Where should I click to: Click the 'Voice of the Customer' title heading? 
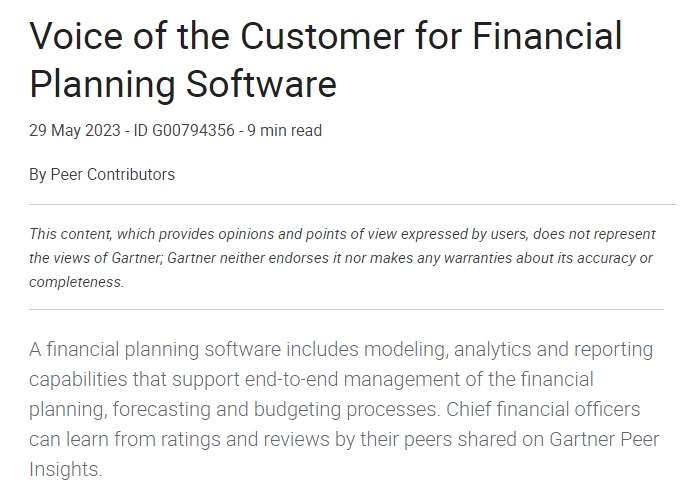point(326,36)
